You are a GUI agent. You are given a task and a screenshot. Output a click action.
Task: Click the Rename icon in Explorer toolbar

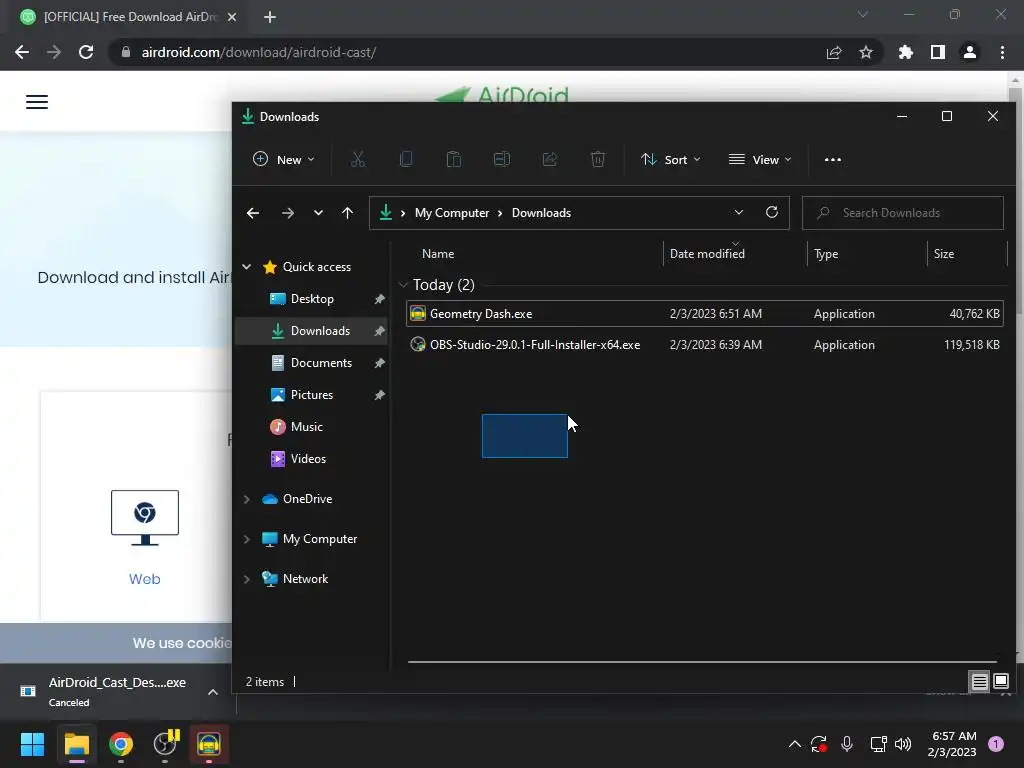pos(502,159)
